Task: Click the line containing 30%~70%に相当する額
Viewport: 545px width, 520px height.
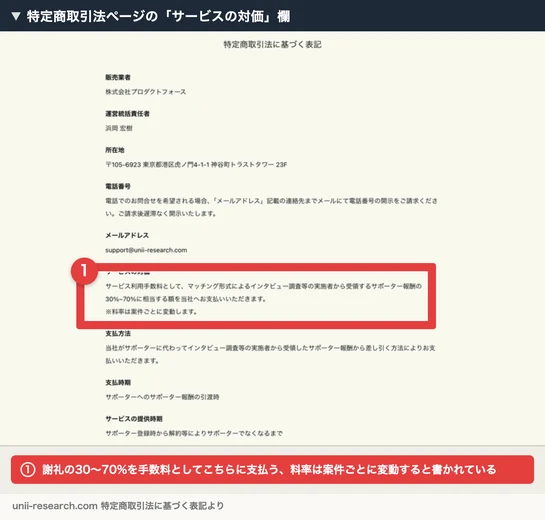Action: (186, 299)
